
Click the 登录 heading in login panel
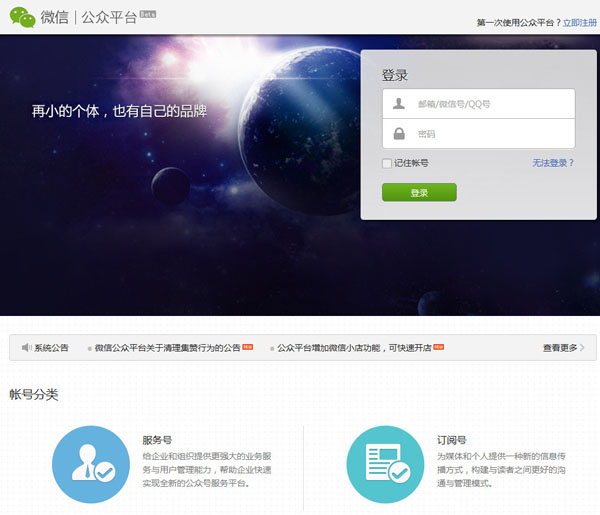[x=395, y=75]
